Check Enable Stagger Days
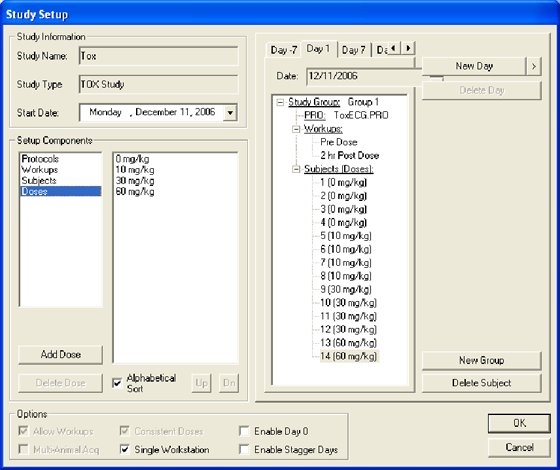Screen dimensions: 560x470 coord(244,449)
